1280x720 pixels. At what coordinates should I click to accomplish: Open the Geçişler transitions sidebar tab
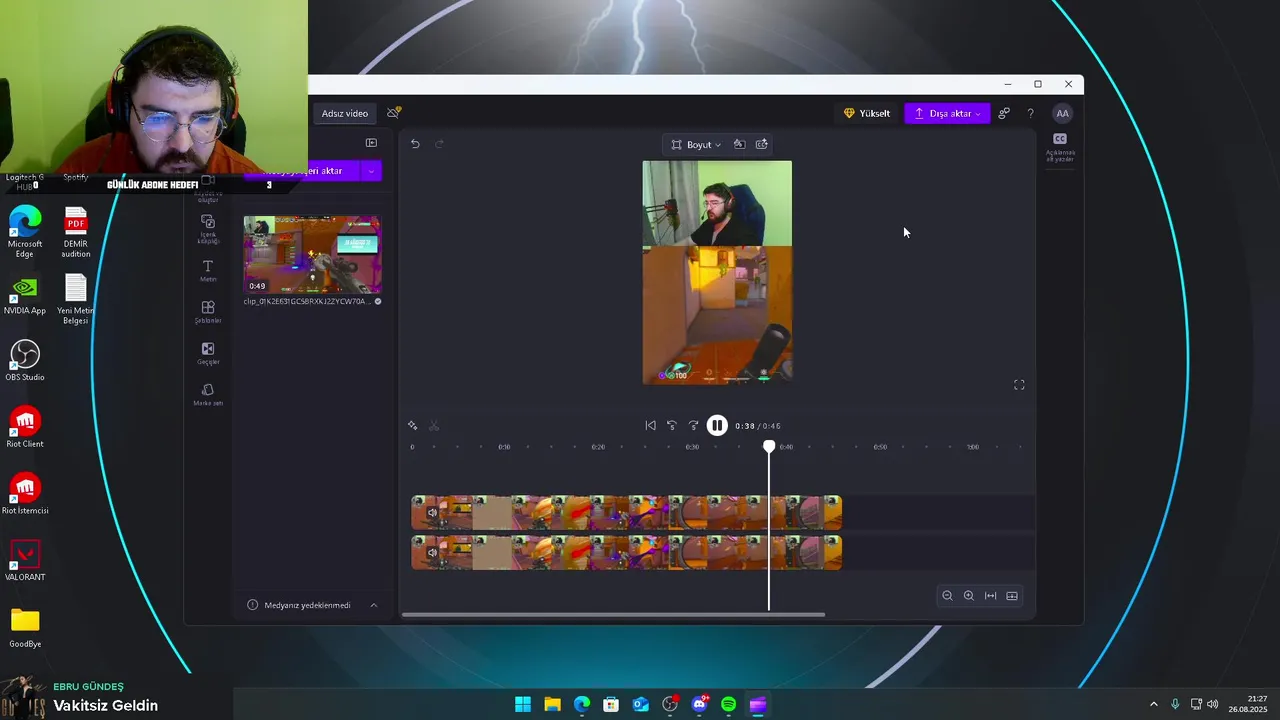click(208, 353)
